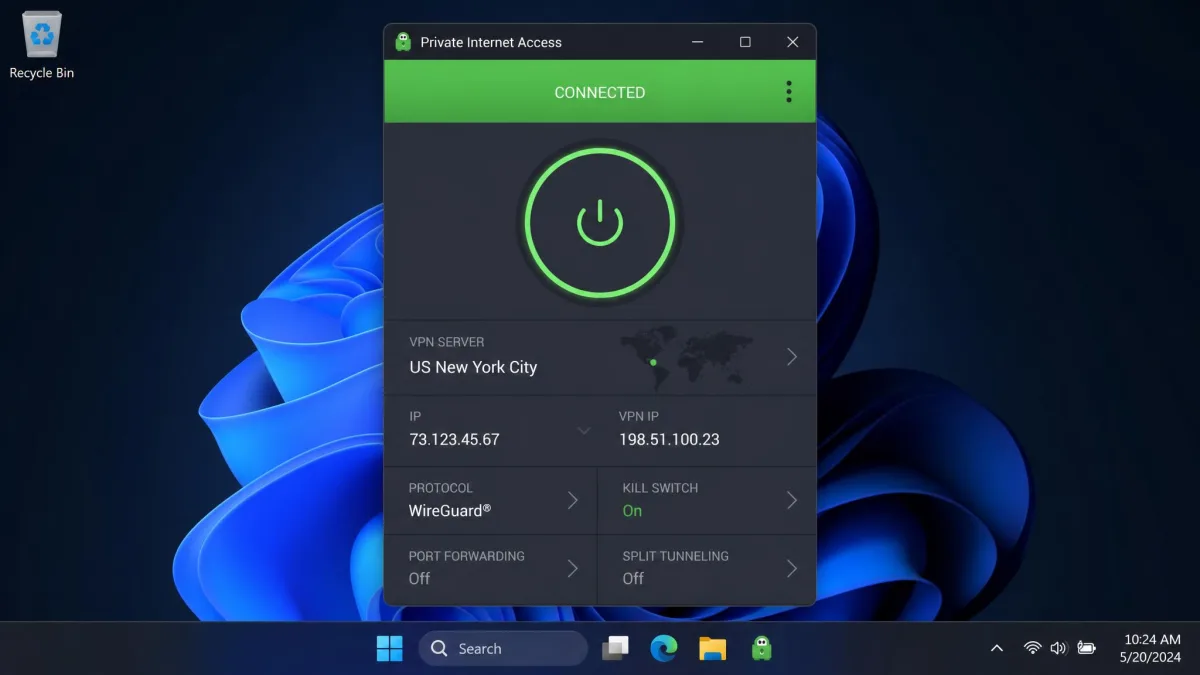Click the volume speaker tray icon

click(x=1059, y=648)
